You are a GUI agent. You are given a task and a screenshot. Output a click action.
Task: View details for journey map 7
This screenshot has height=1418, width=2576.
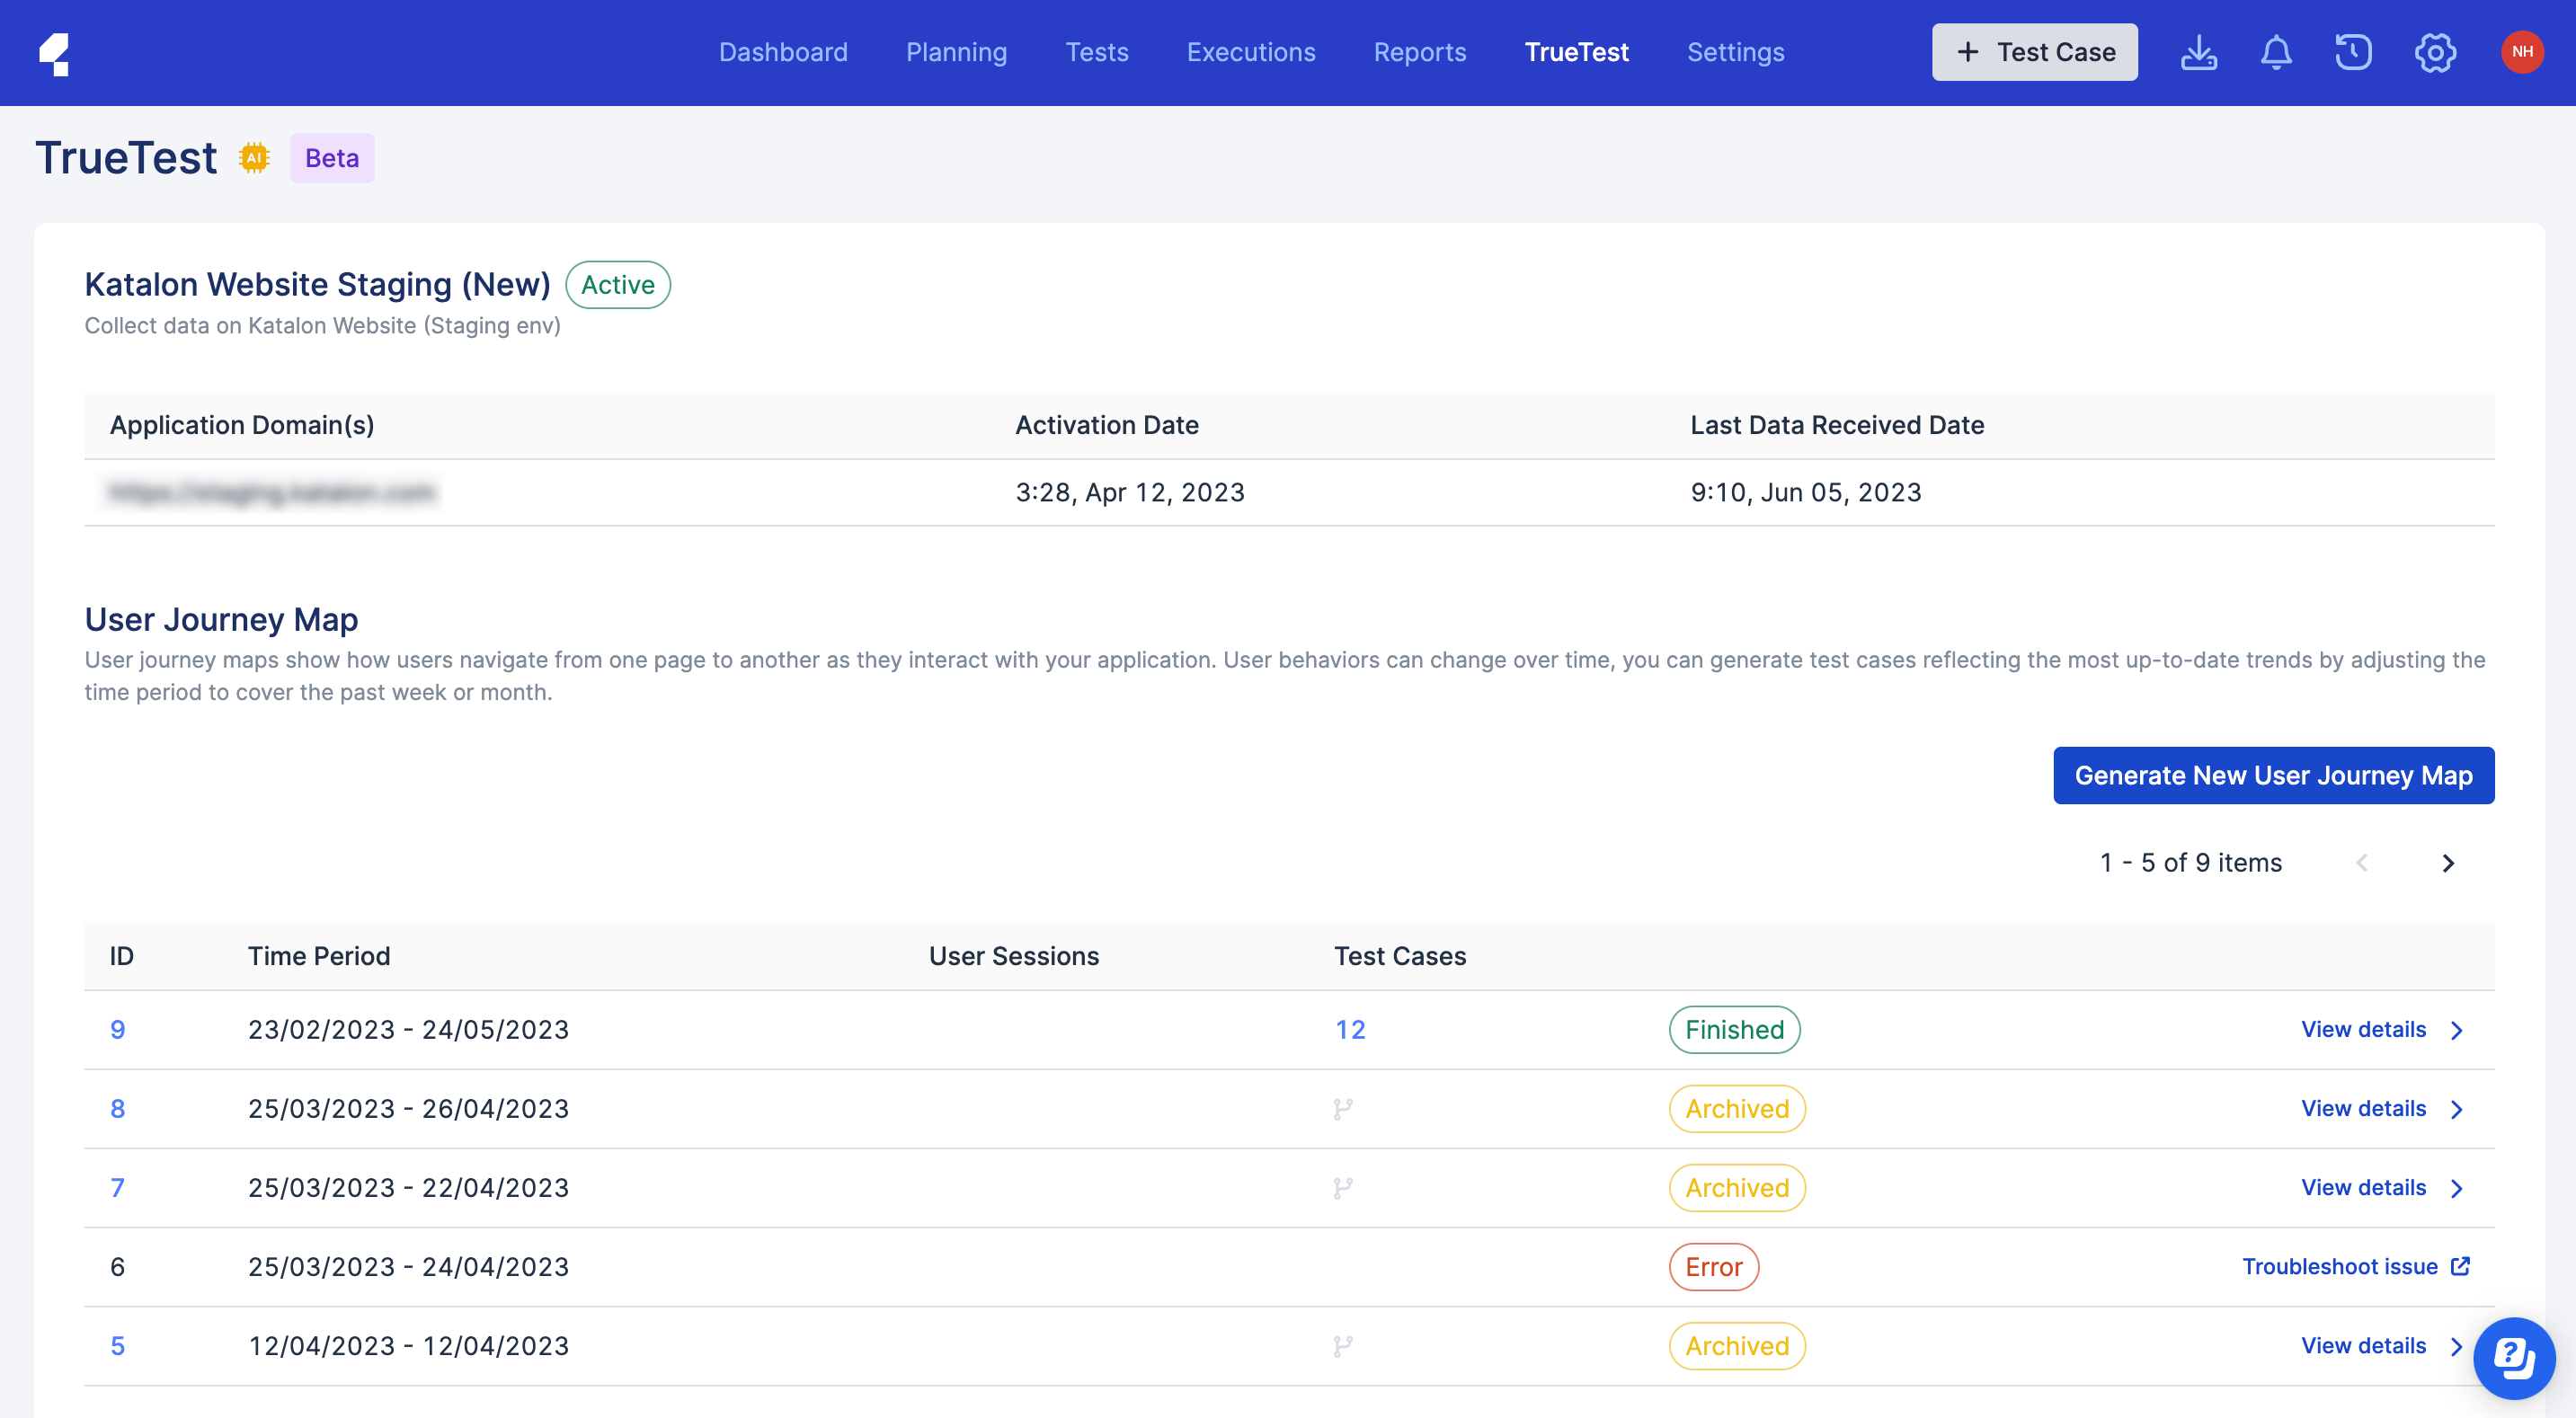[x=2363, y=1187]
